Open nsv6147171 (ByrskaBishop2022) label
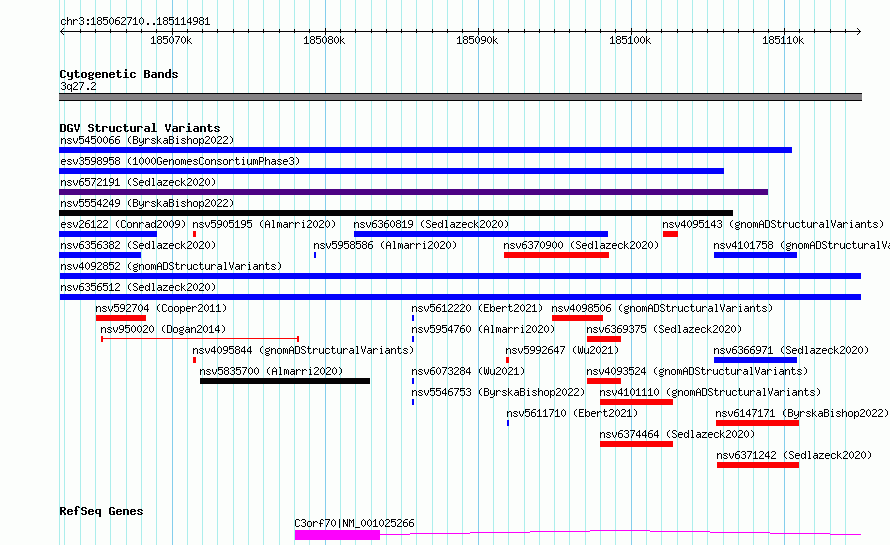 click(x=802, y=413)
